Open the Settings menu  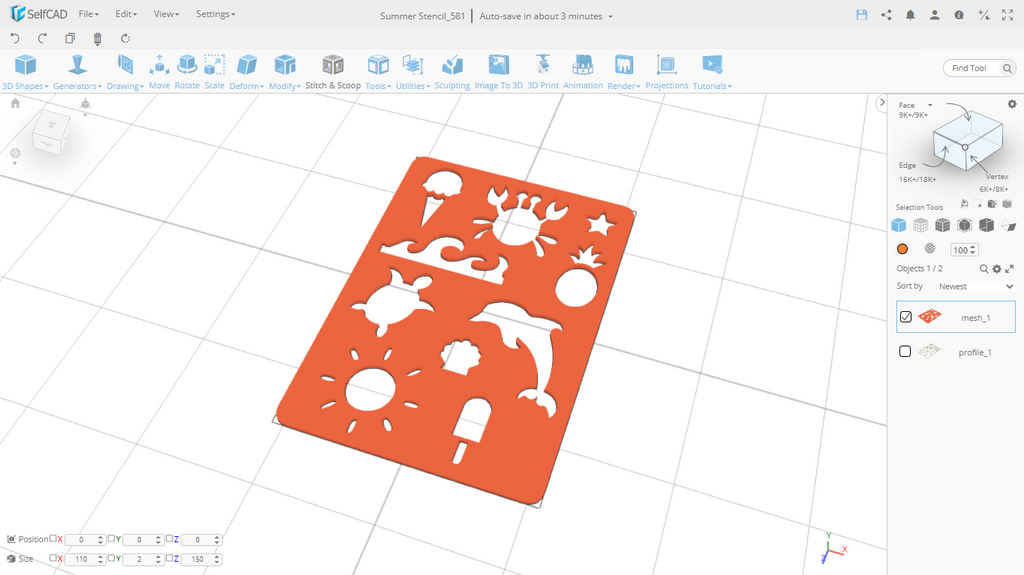(x=215, y=14)
